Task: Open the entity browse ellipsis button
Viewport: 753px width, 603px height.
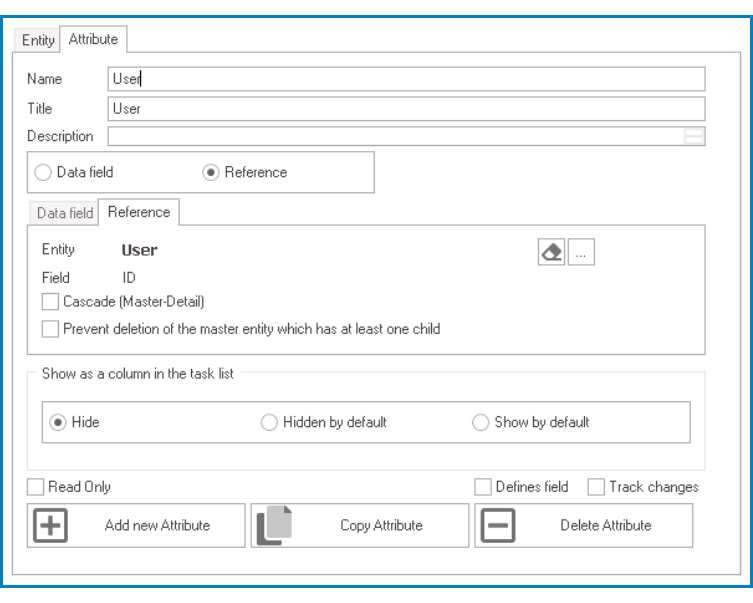Action: (x=581, y=252)
